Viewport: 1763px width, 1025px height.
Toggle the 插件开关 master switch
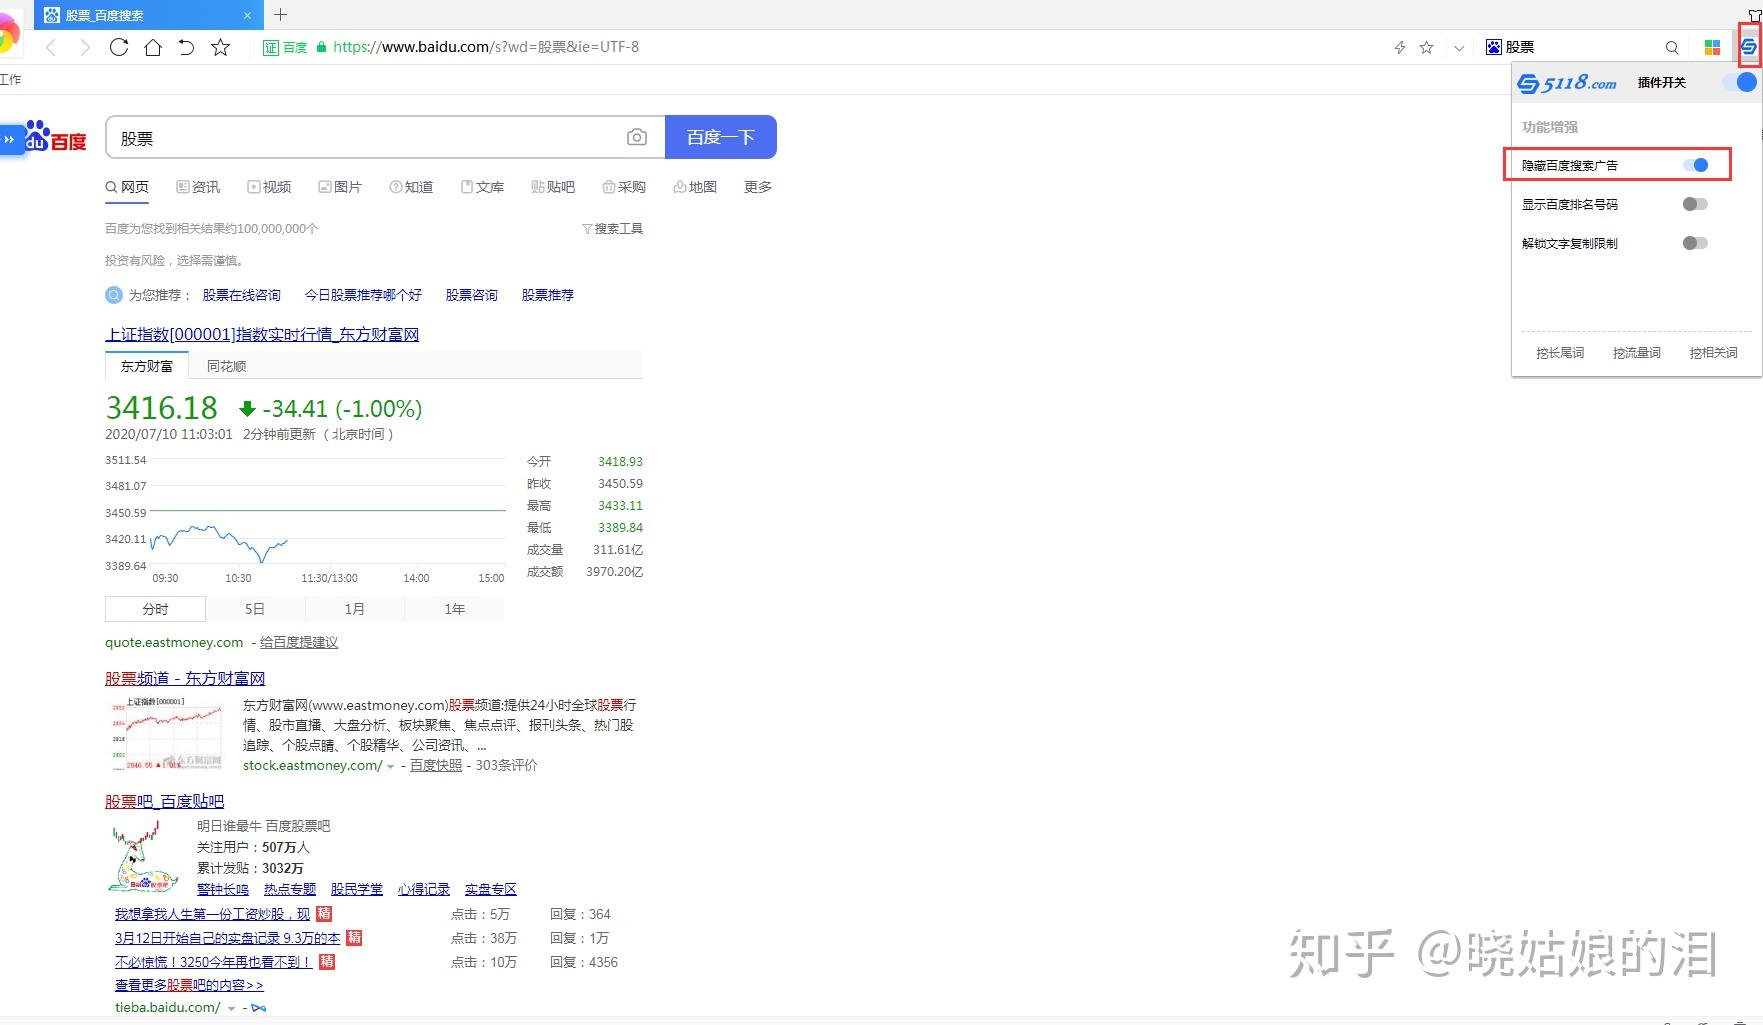(1740, 83)
